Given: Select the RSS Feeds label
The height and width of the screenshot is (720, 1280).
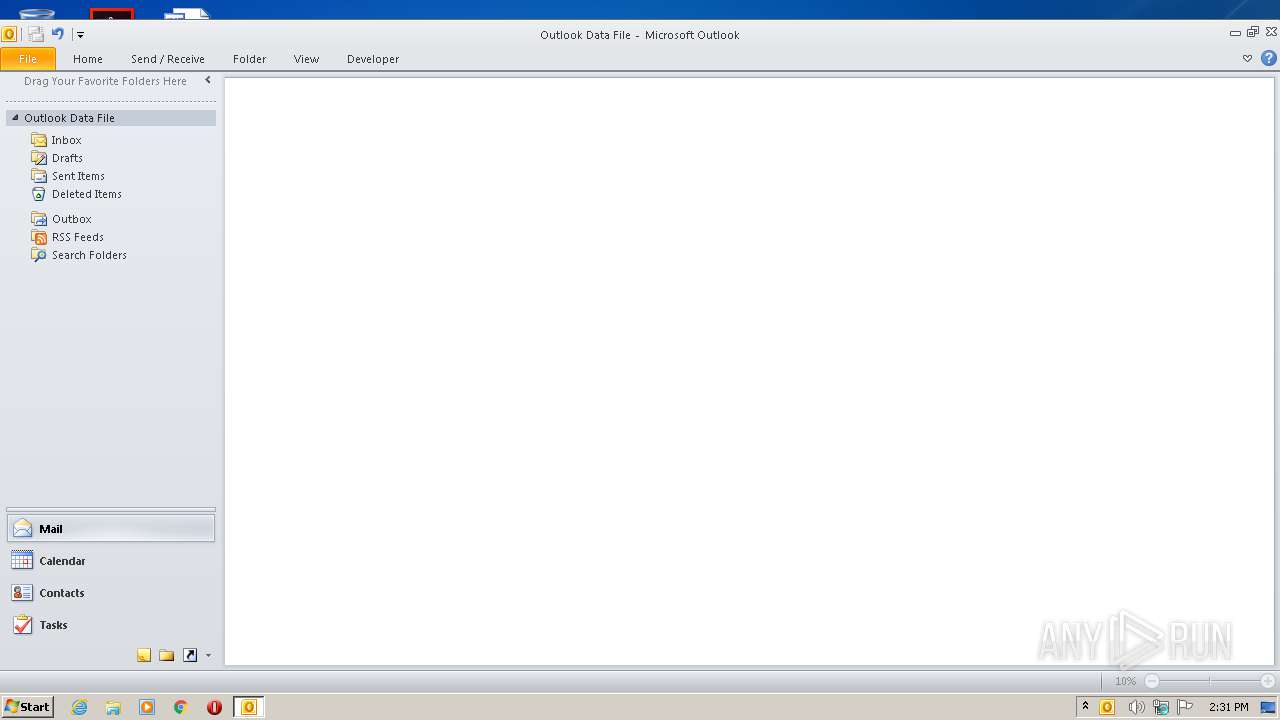Looking at the screenshot, I should pyautogui.click(x=78, y=238).
